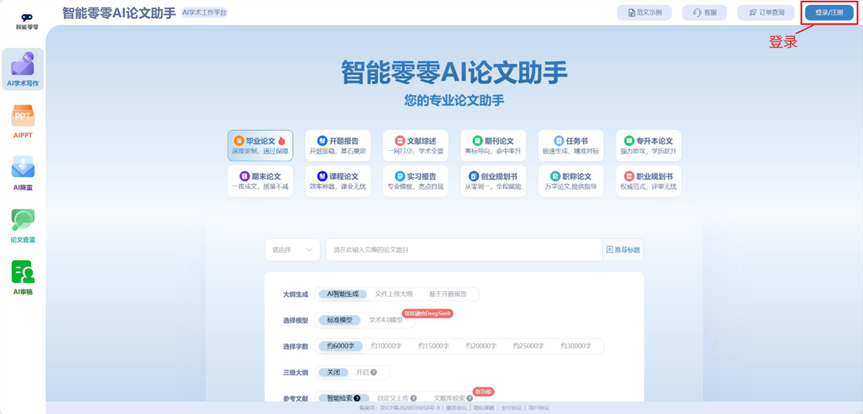
Task: Select 标准模型 model option
Action: (339, 320)
